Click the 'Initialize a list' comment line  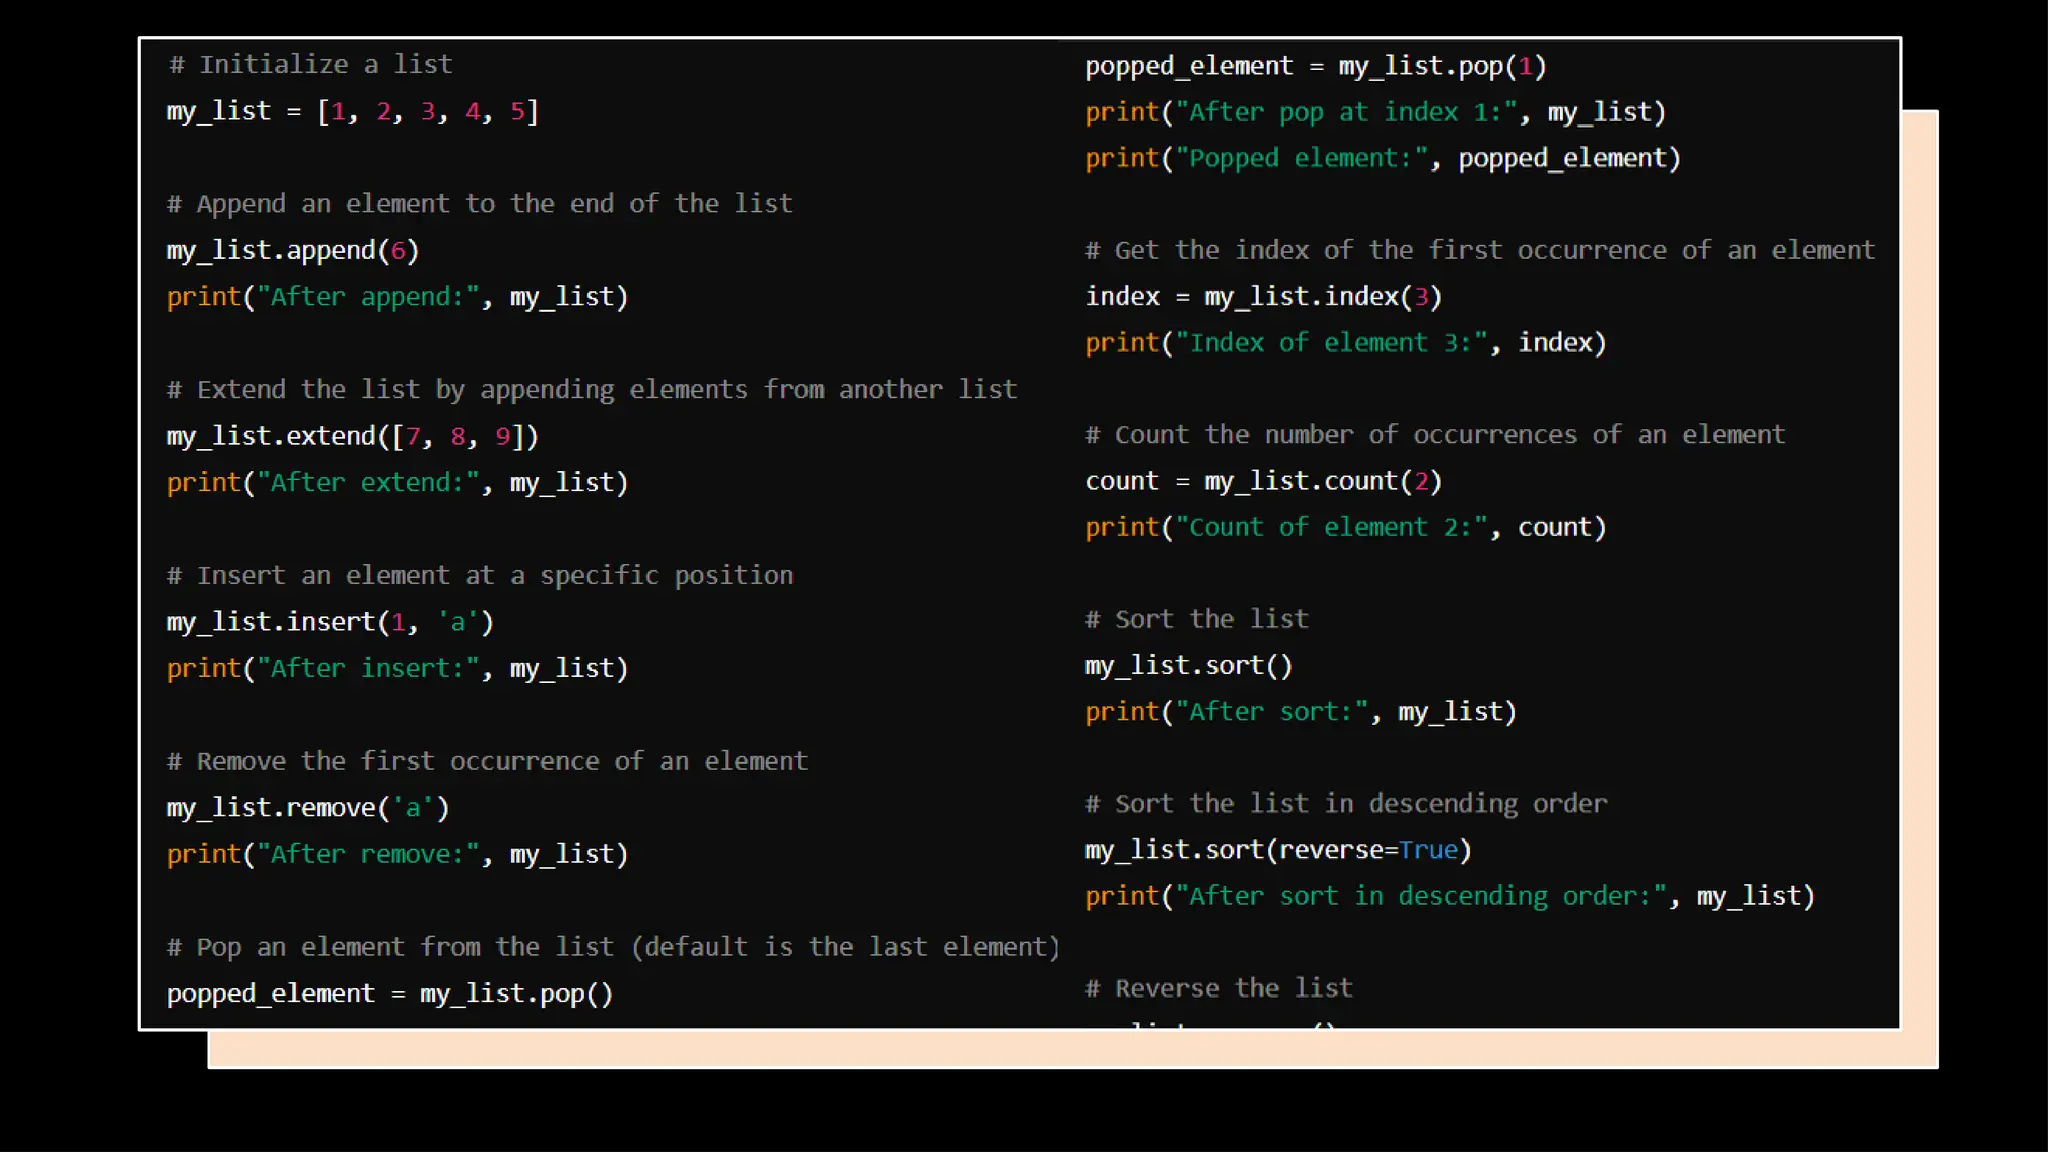pos(311,64)
